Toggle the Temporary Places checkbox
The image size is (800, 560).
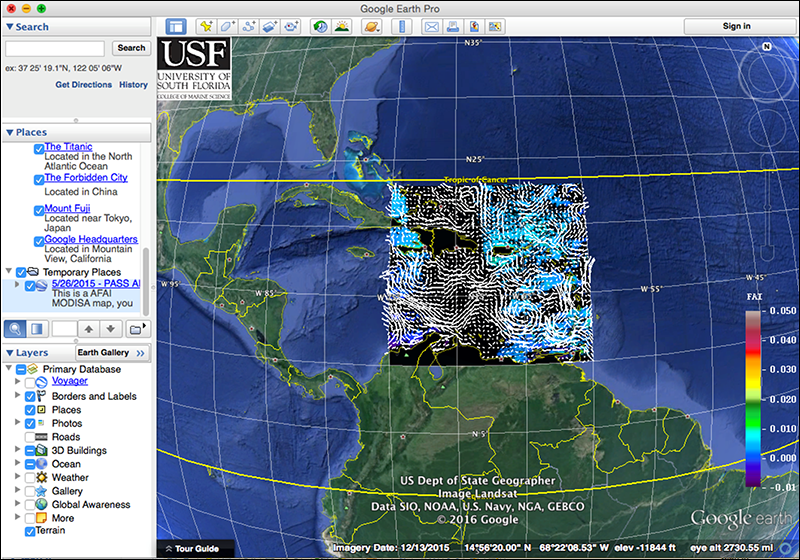(21, 272)
